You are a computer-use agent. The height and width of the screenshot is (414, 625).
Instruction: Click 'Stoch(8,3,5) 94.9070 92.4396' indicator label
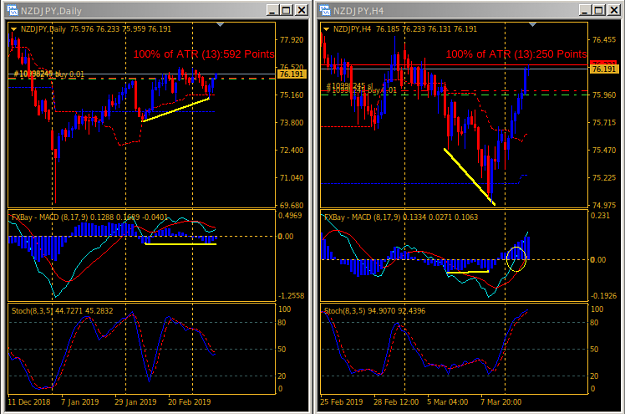coord(375,311)
